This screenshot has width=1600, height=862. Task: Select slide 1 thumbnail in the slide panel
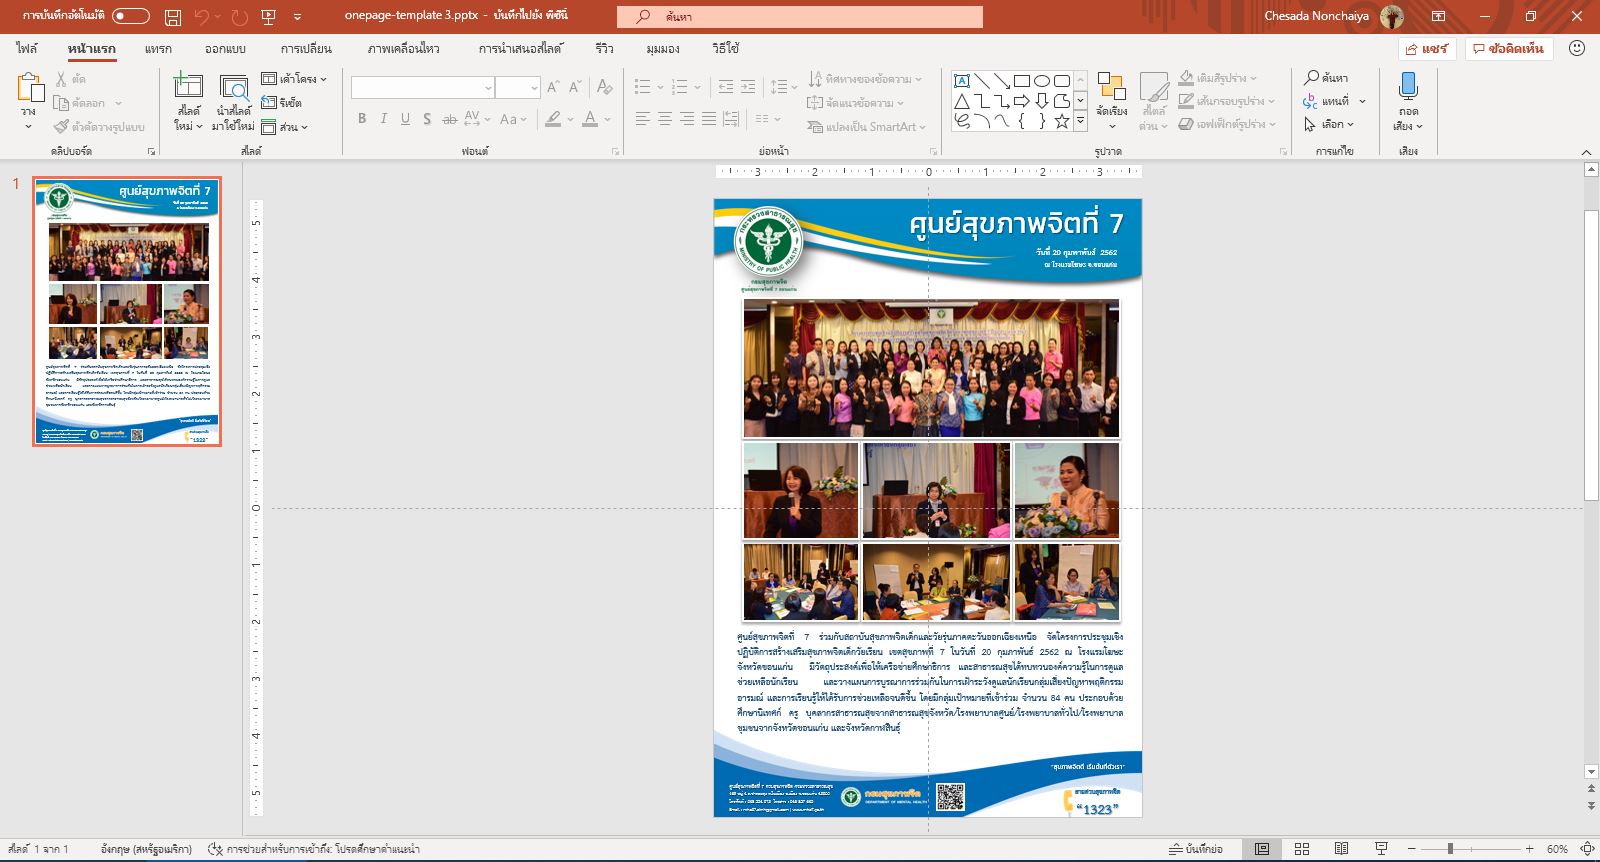coord(127,311)
